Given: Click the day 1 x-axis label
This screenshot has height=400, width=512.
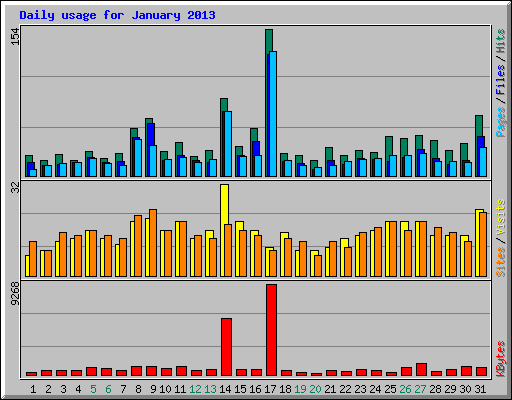Looking at the screenshot, I should tap(33, 389).
